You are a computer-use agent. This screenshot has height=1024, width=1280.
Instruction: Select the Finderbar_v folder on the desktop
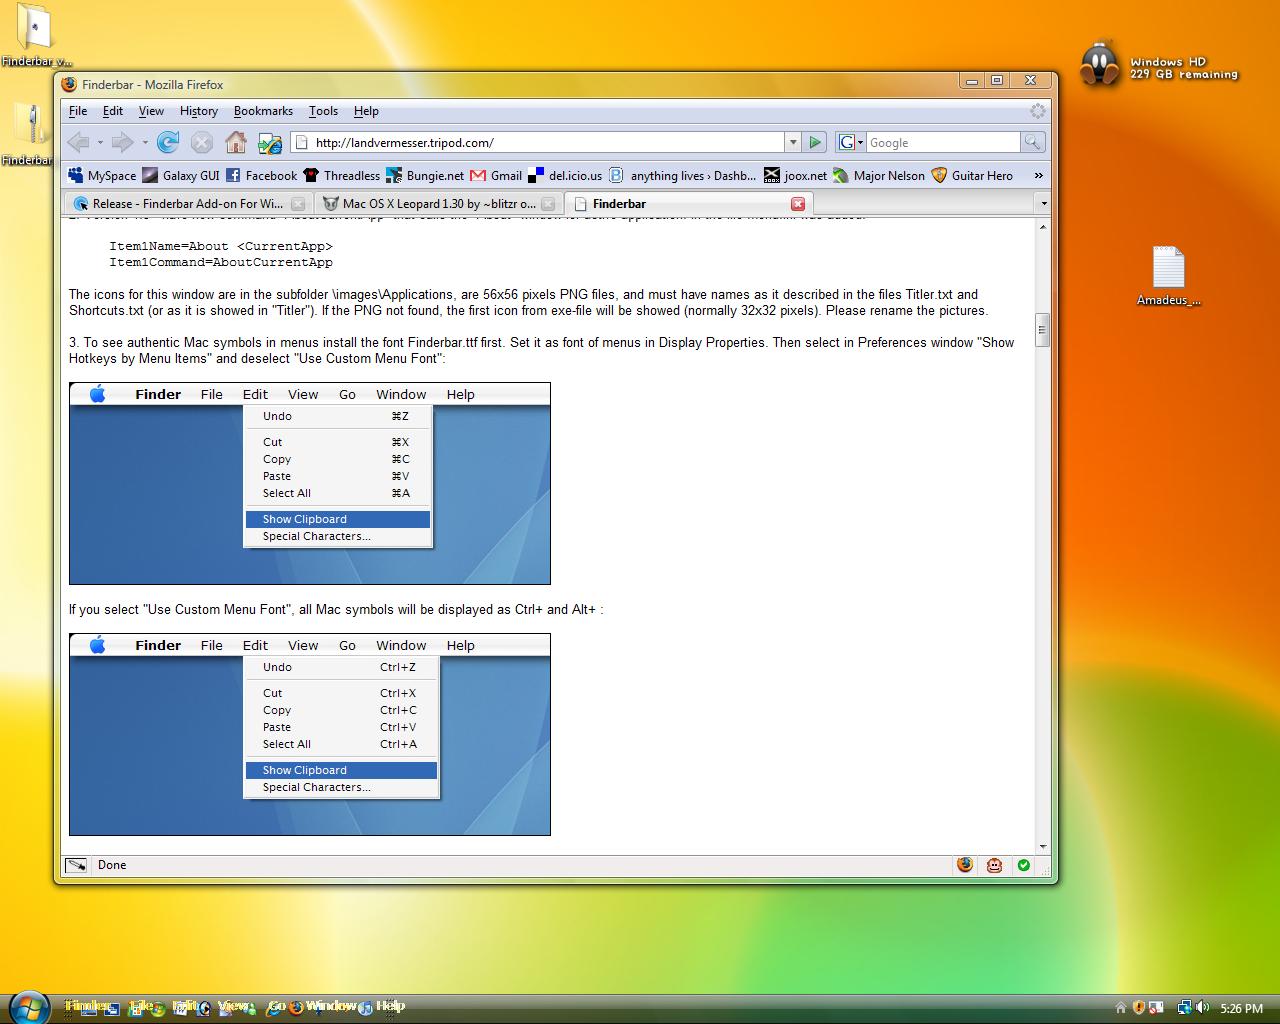point(35,35)
